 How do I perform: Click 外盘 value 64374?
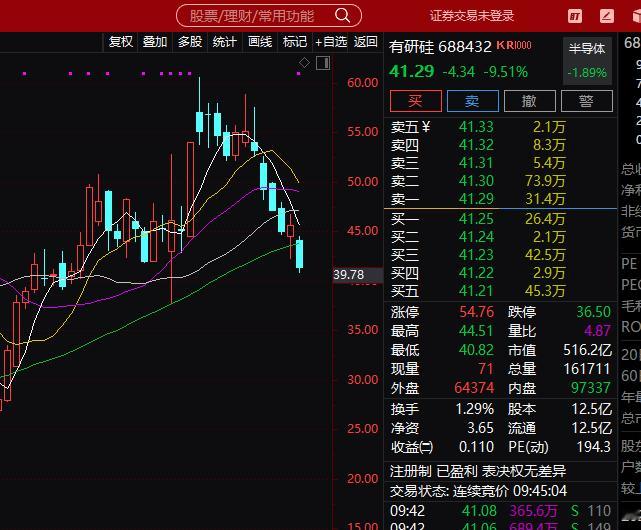point(475,388)
